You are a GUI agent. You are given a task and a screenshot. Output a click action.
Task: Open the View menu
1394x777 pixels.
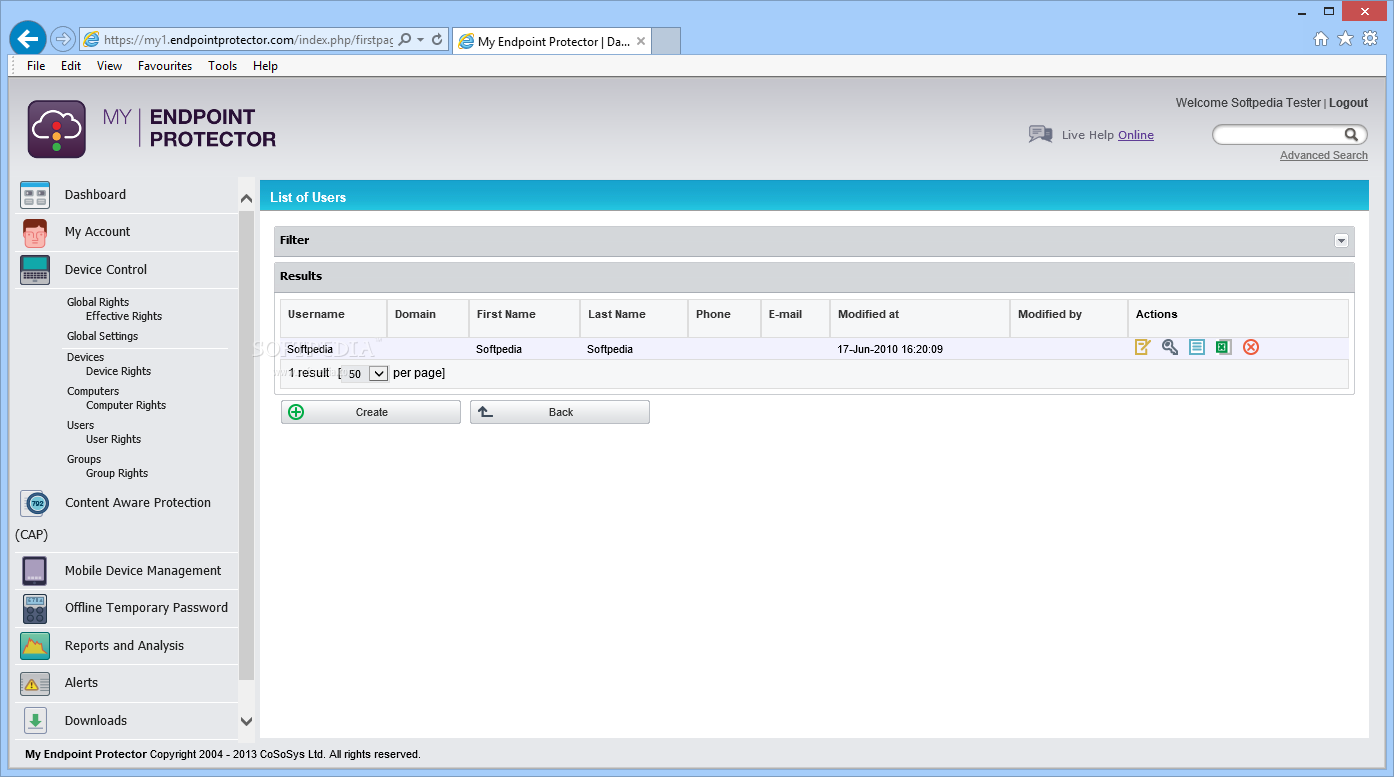110,66
